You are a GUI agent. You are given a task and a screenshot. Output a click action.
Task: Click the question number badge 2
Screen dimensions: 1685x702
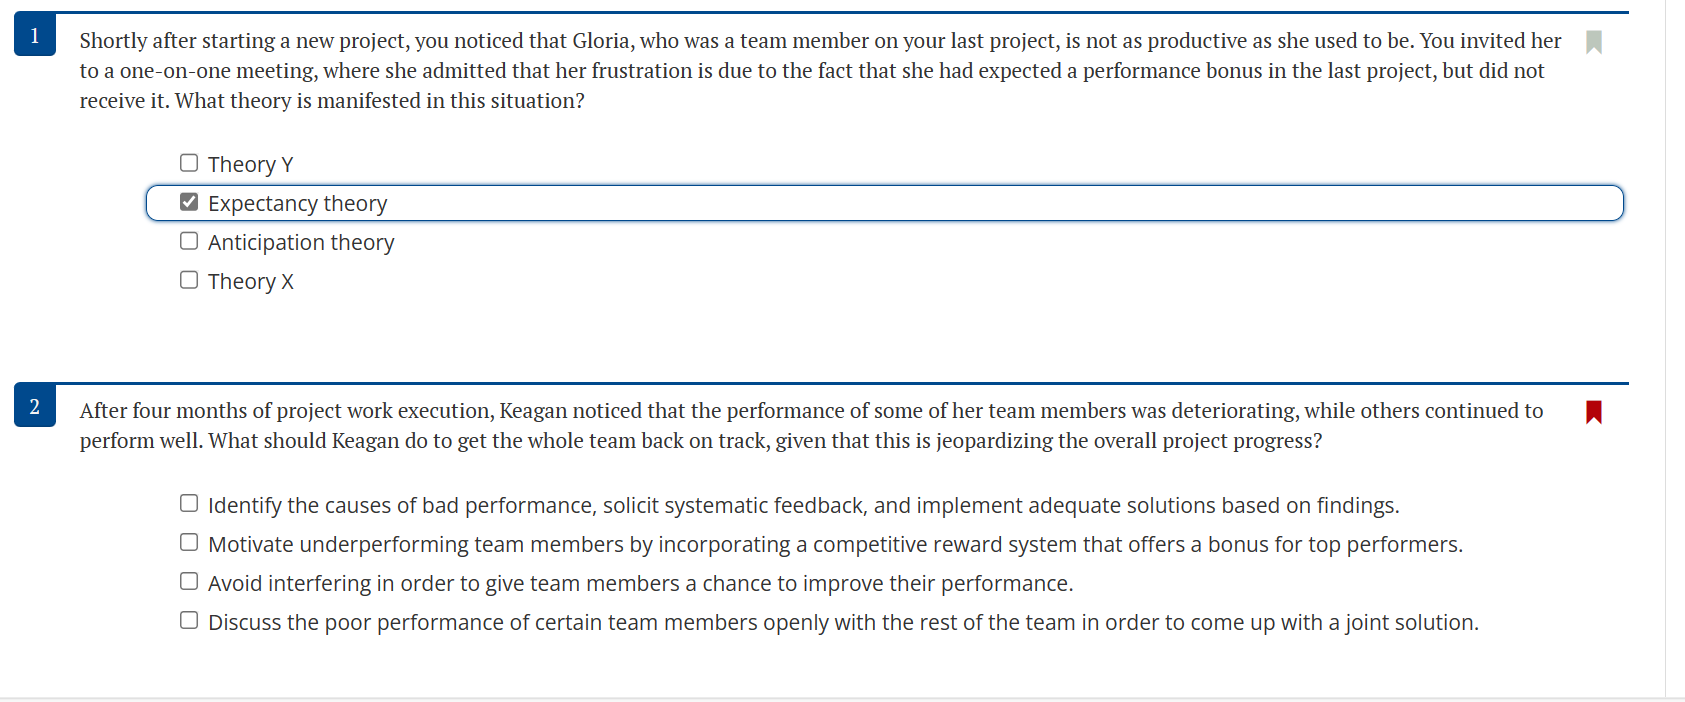pos(34,406)
